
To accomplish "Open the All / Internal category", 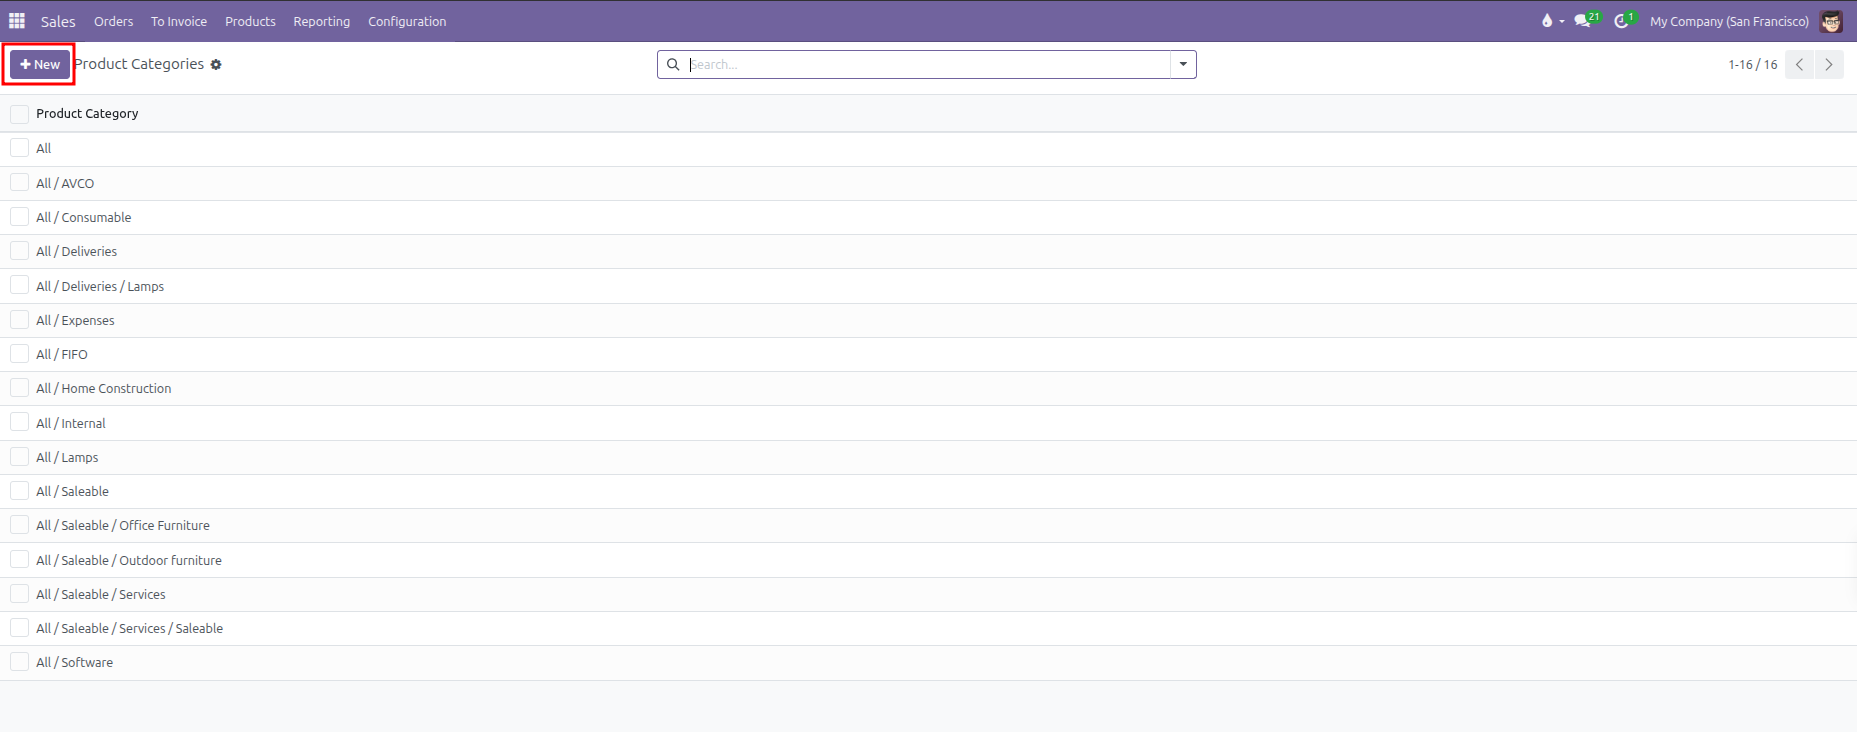I will pyautogui.click(x=71, y=423).
